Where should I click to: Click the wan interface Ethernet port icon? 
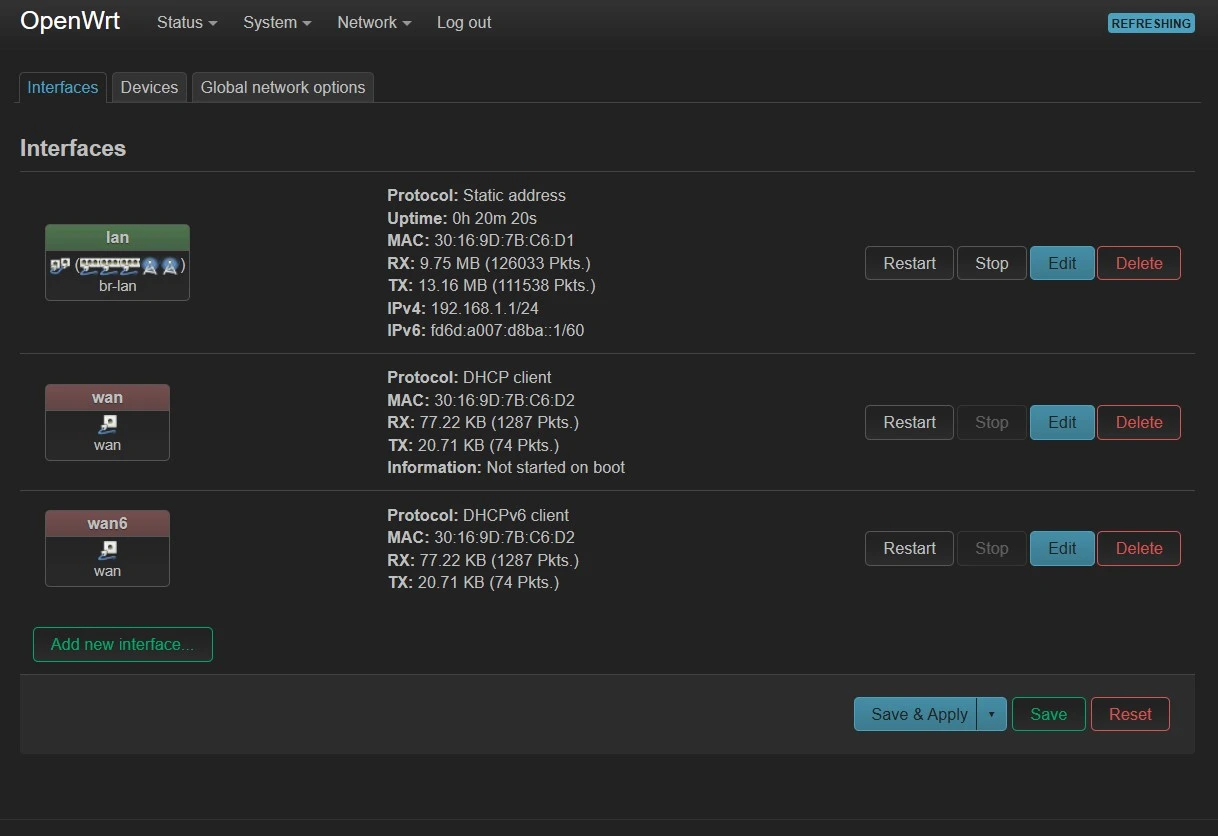107,425
